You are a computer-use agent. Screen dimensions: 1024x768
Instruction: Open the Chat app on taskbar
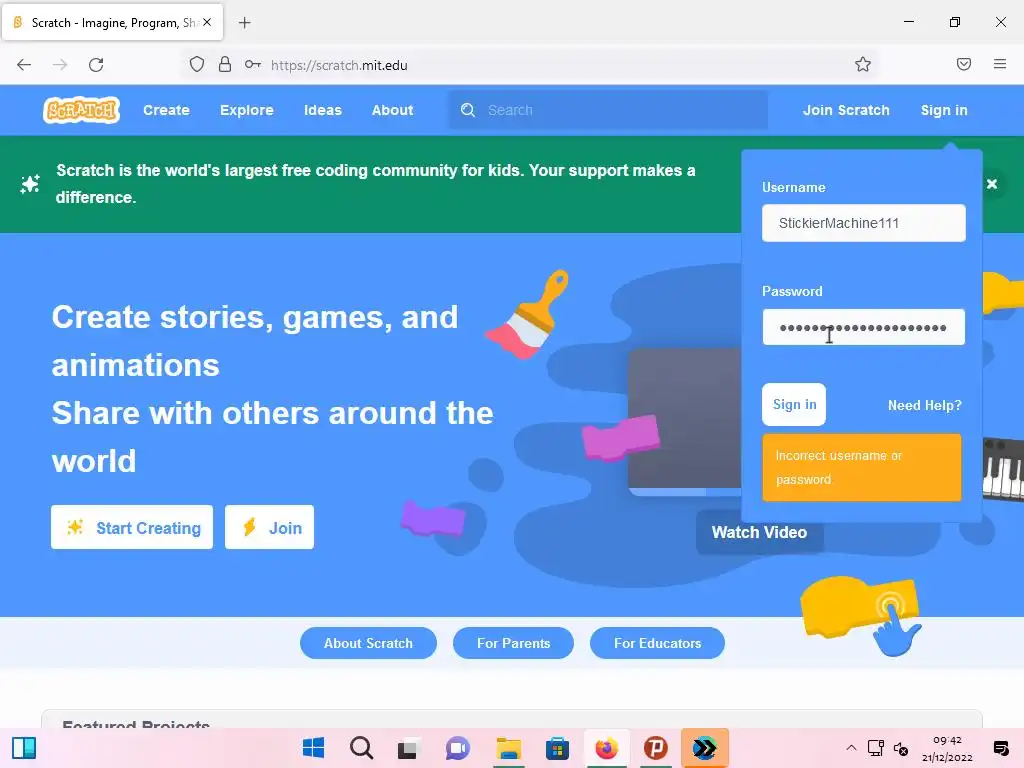pyautogui.click(x=458, y=748)
